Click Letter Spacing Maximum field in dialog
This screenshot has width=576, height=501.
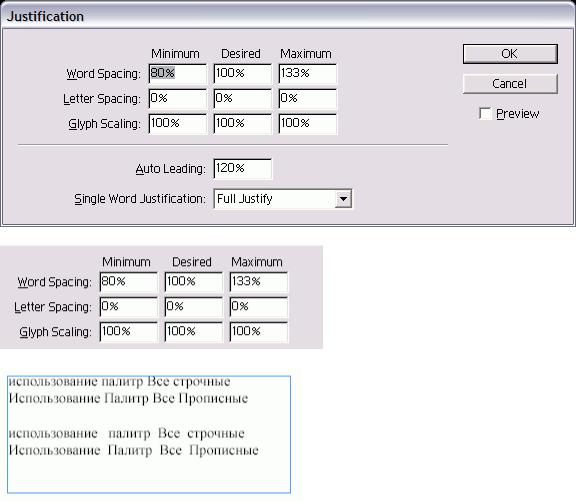pyautogui.click(x=308, y=98)
